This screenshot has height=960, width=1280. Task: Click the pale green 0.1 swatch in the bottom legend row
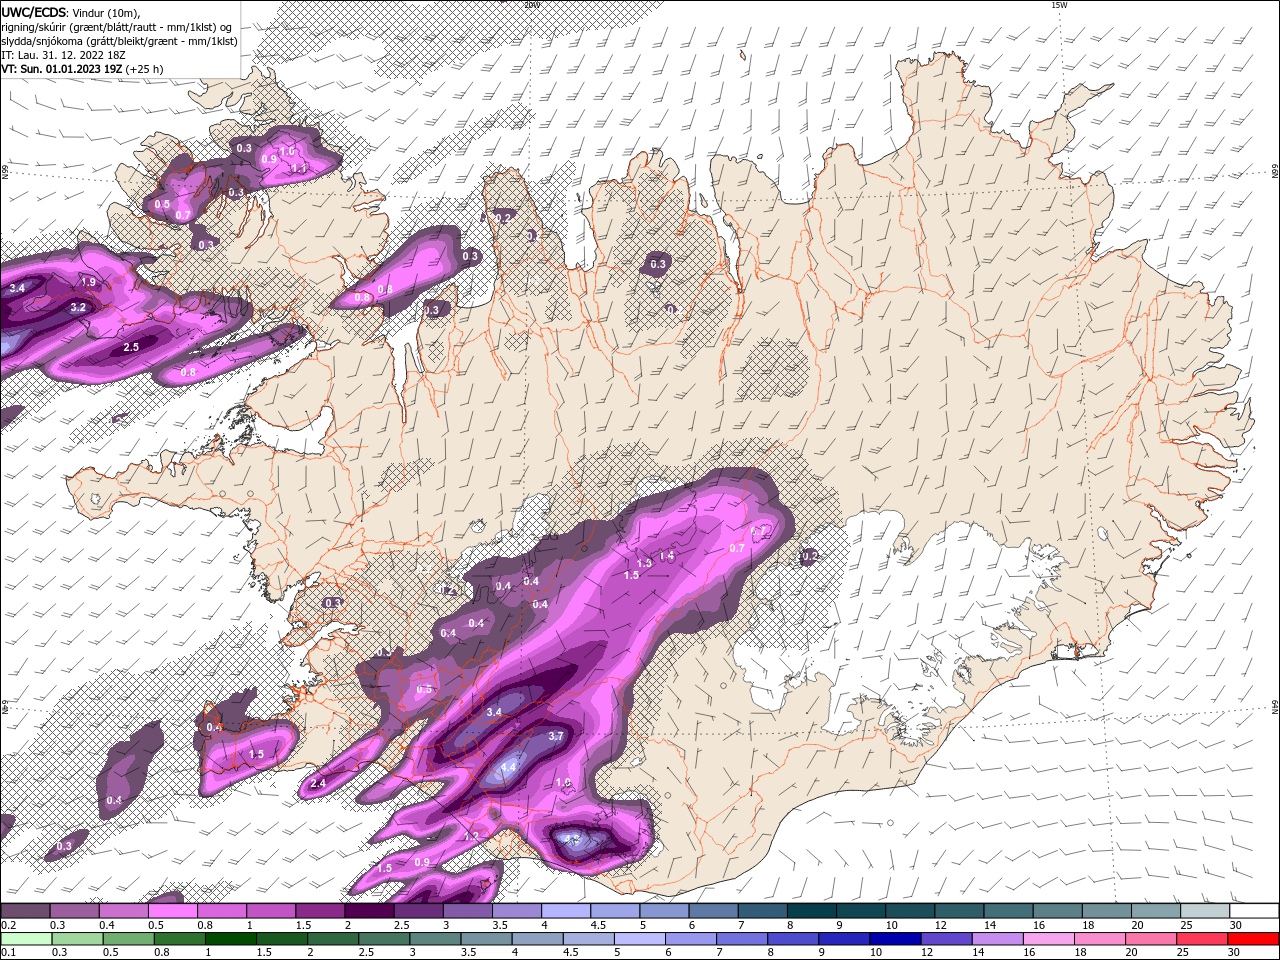click(25, 939)
